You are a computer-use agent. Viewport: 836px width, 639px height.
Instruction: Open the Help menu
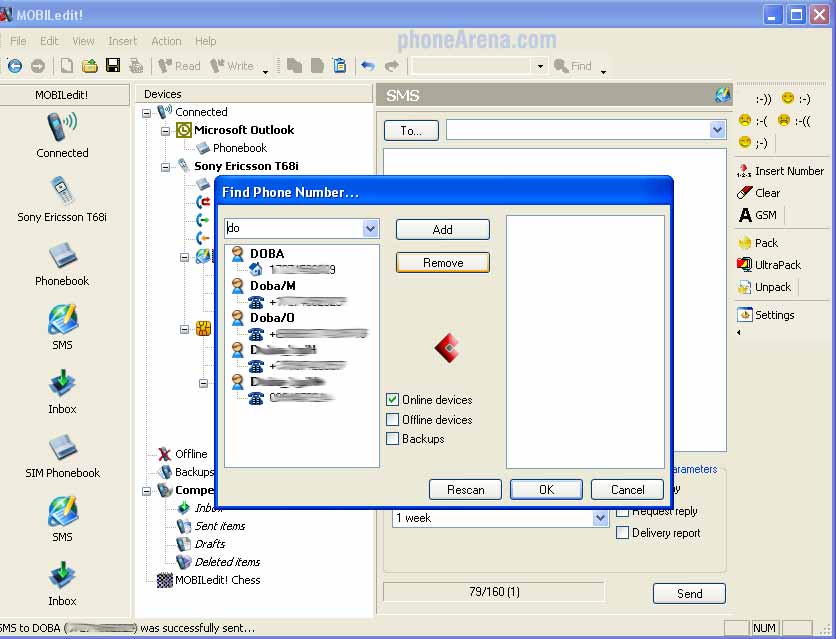[205, 41]
